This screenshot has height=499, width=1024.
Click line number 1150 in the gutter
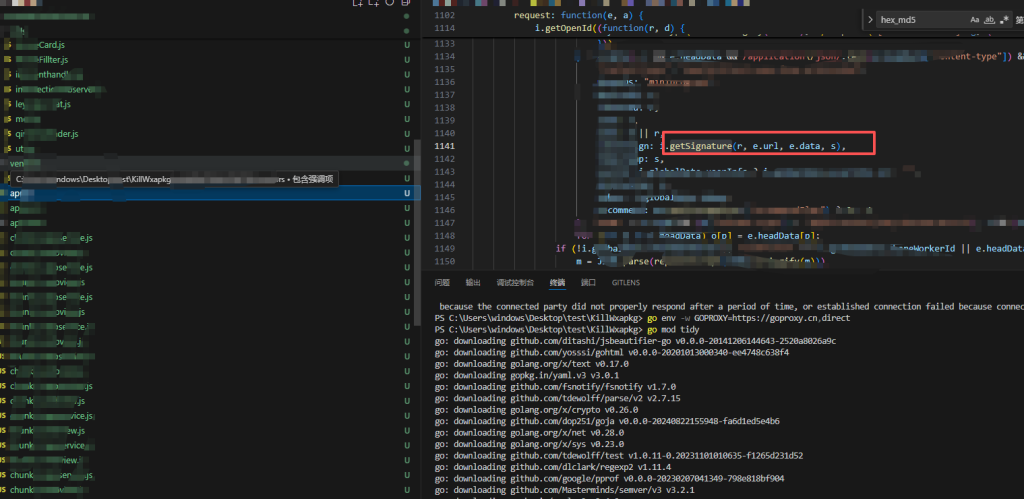[x=444, y=262]
